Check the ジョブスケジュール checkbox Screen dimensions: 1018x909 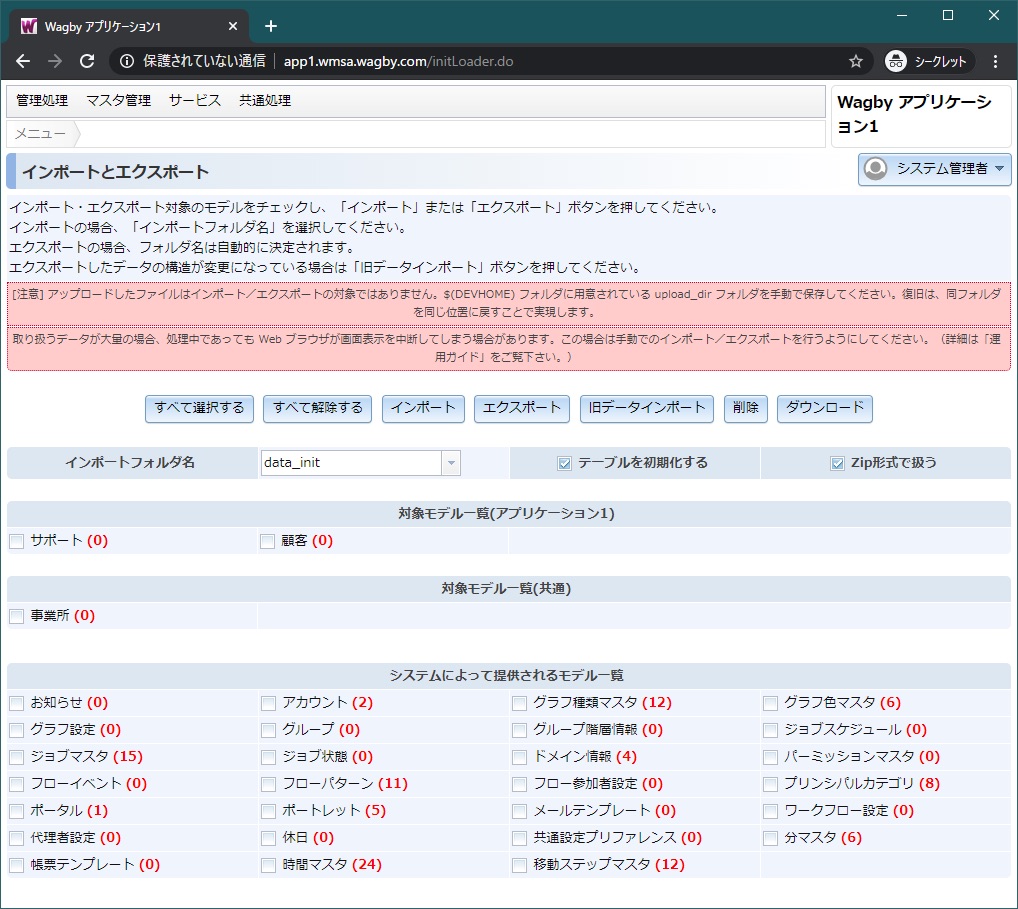(771, 730)
